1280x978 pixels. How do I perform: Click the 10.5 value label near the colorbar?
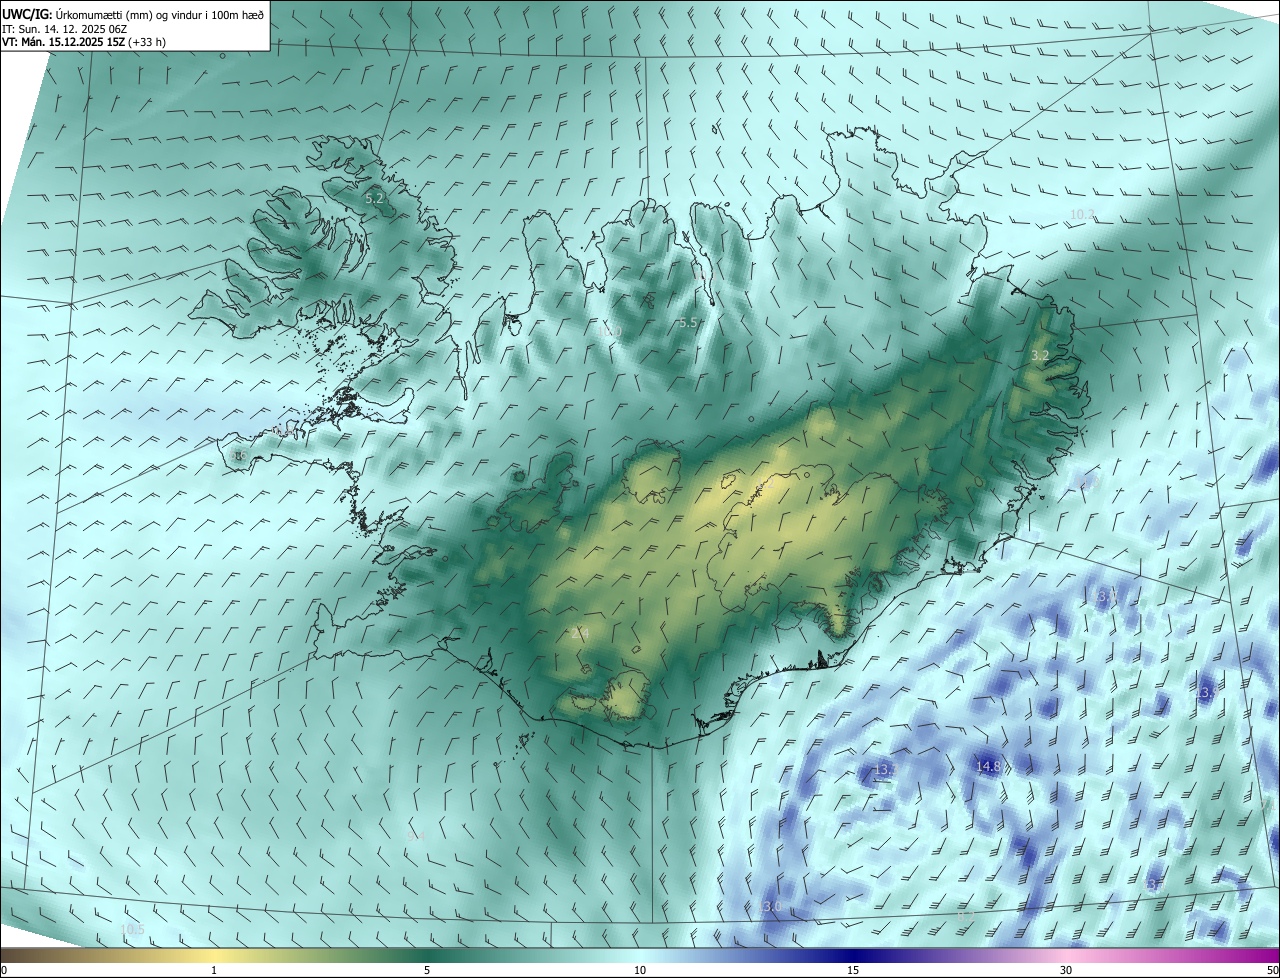pos(132,930)
